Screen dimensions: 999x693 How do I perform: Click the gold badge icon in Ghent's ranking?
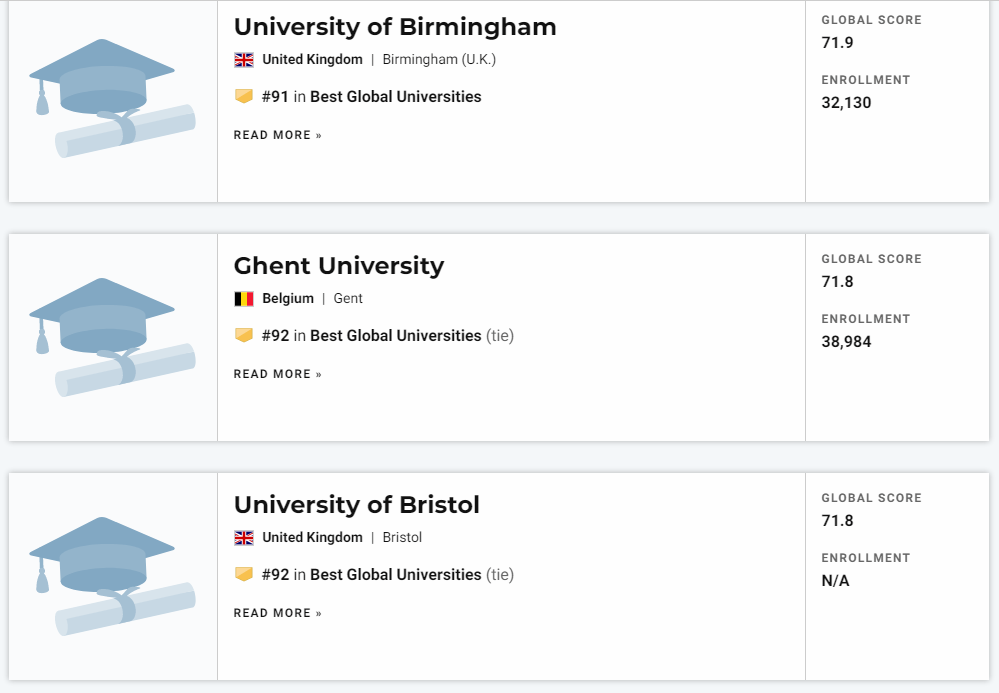244,335
